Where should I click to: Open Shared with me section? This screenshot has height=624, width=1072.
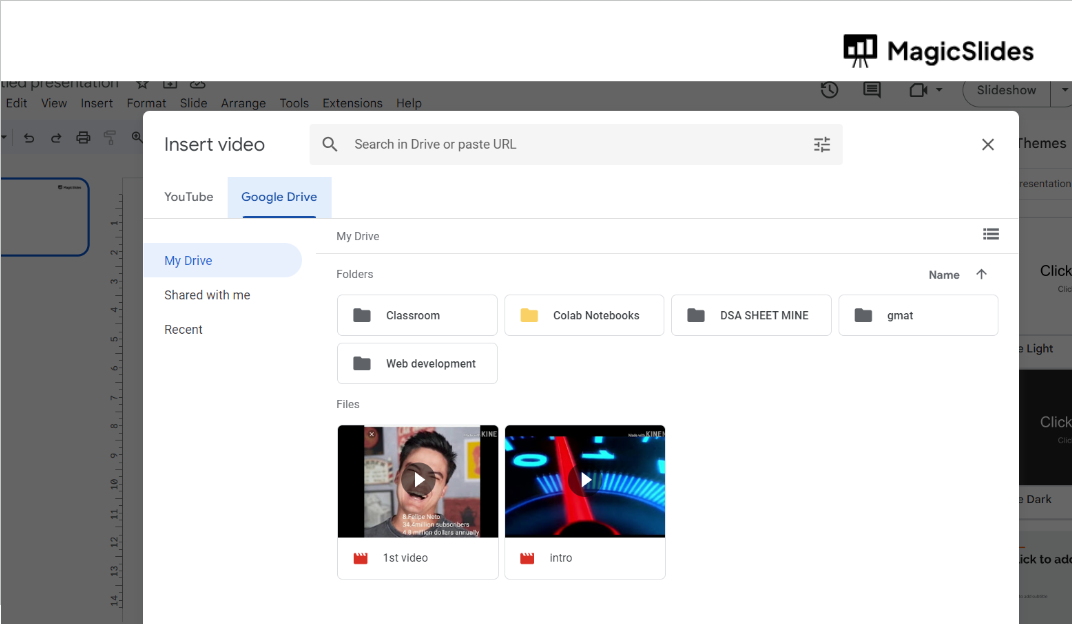[207, 295]
